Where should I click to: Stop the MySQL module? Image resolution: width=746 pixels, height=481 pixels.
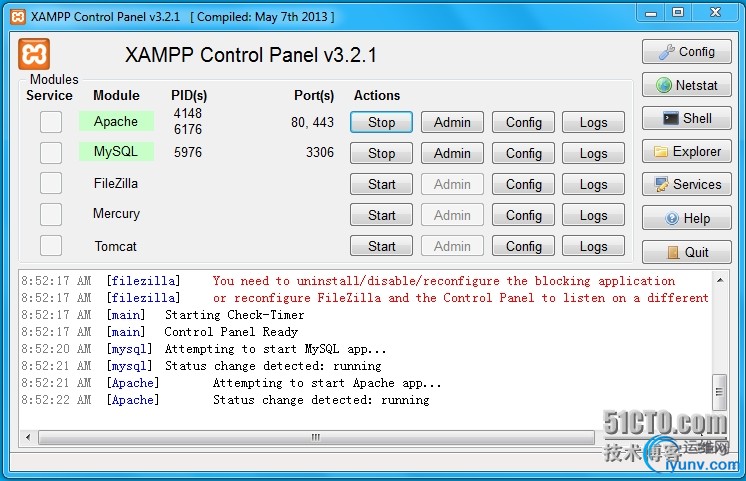[x=381, y=153]
